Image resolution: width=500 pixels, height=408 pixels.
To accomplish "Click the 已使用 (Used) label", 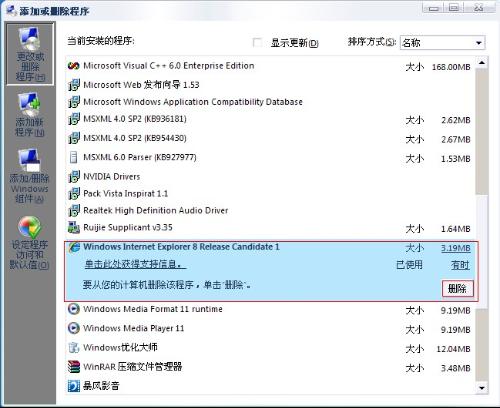I will [x=409, y=265].
